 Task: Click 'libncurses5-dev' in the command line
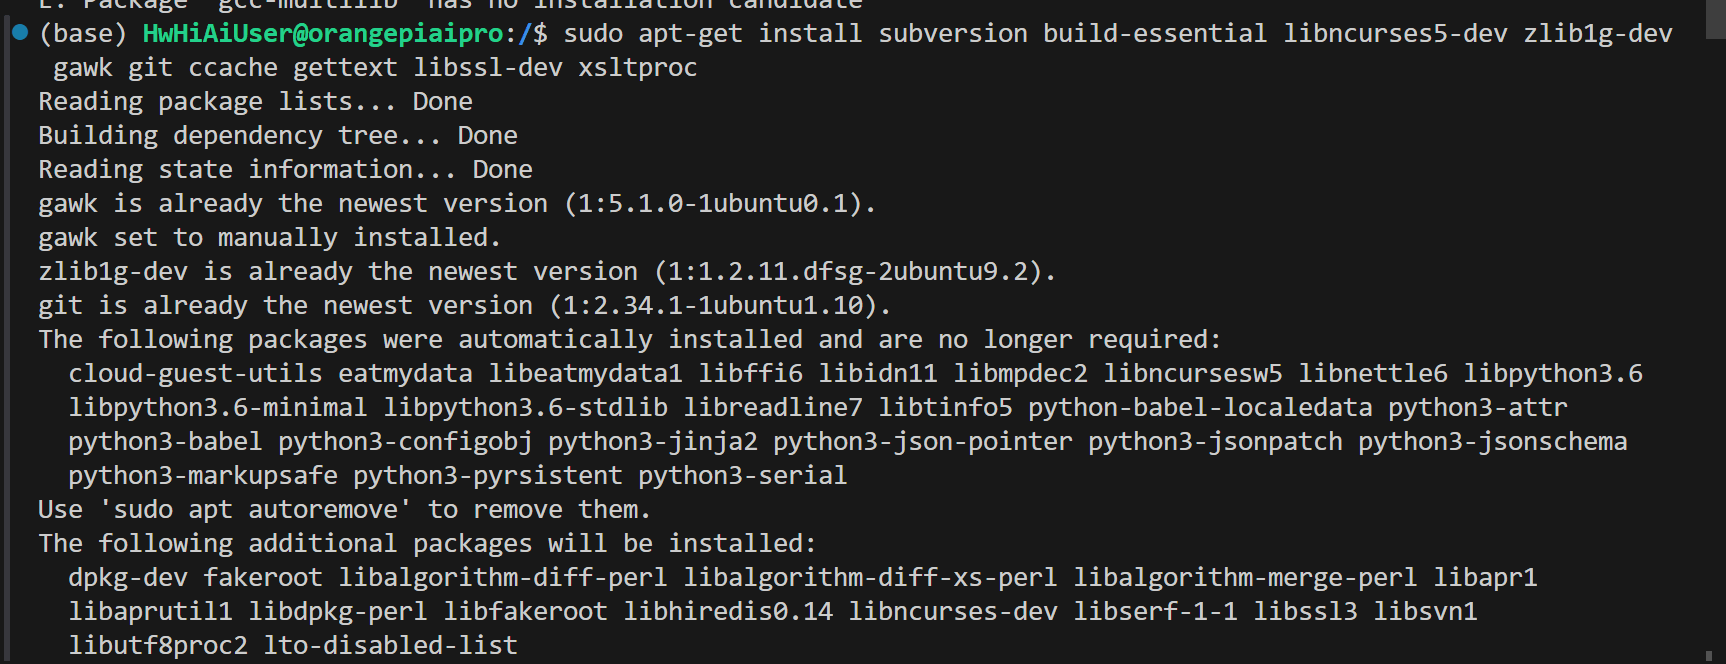coord(1396,33)
